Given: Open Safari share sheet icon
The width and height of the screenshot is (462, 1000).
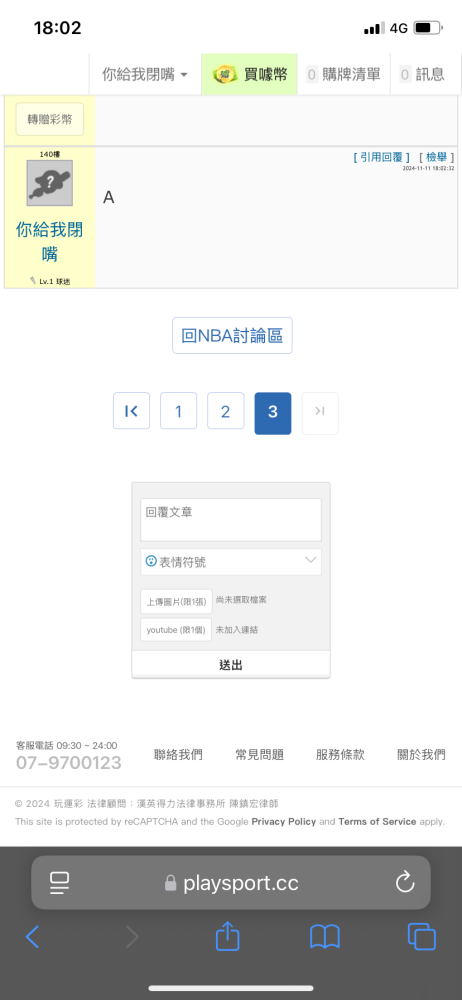Looking at the screenshot, I should [x=227, y=936].
